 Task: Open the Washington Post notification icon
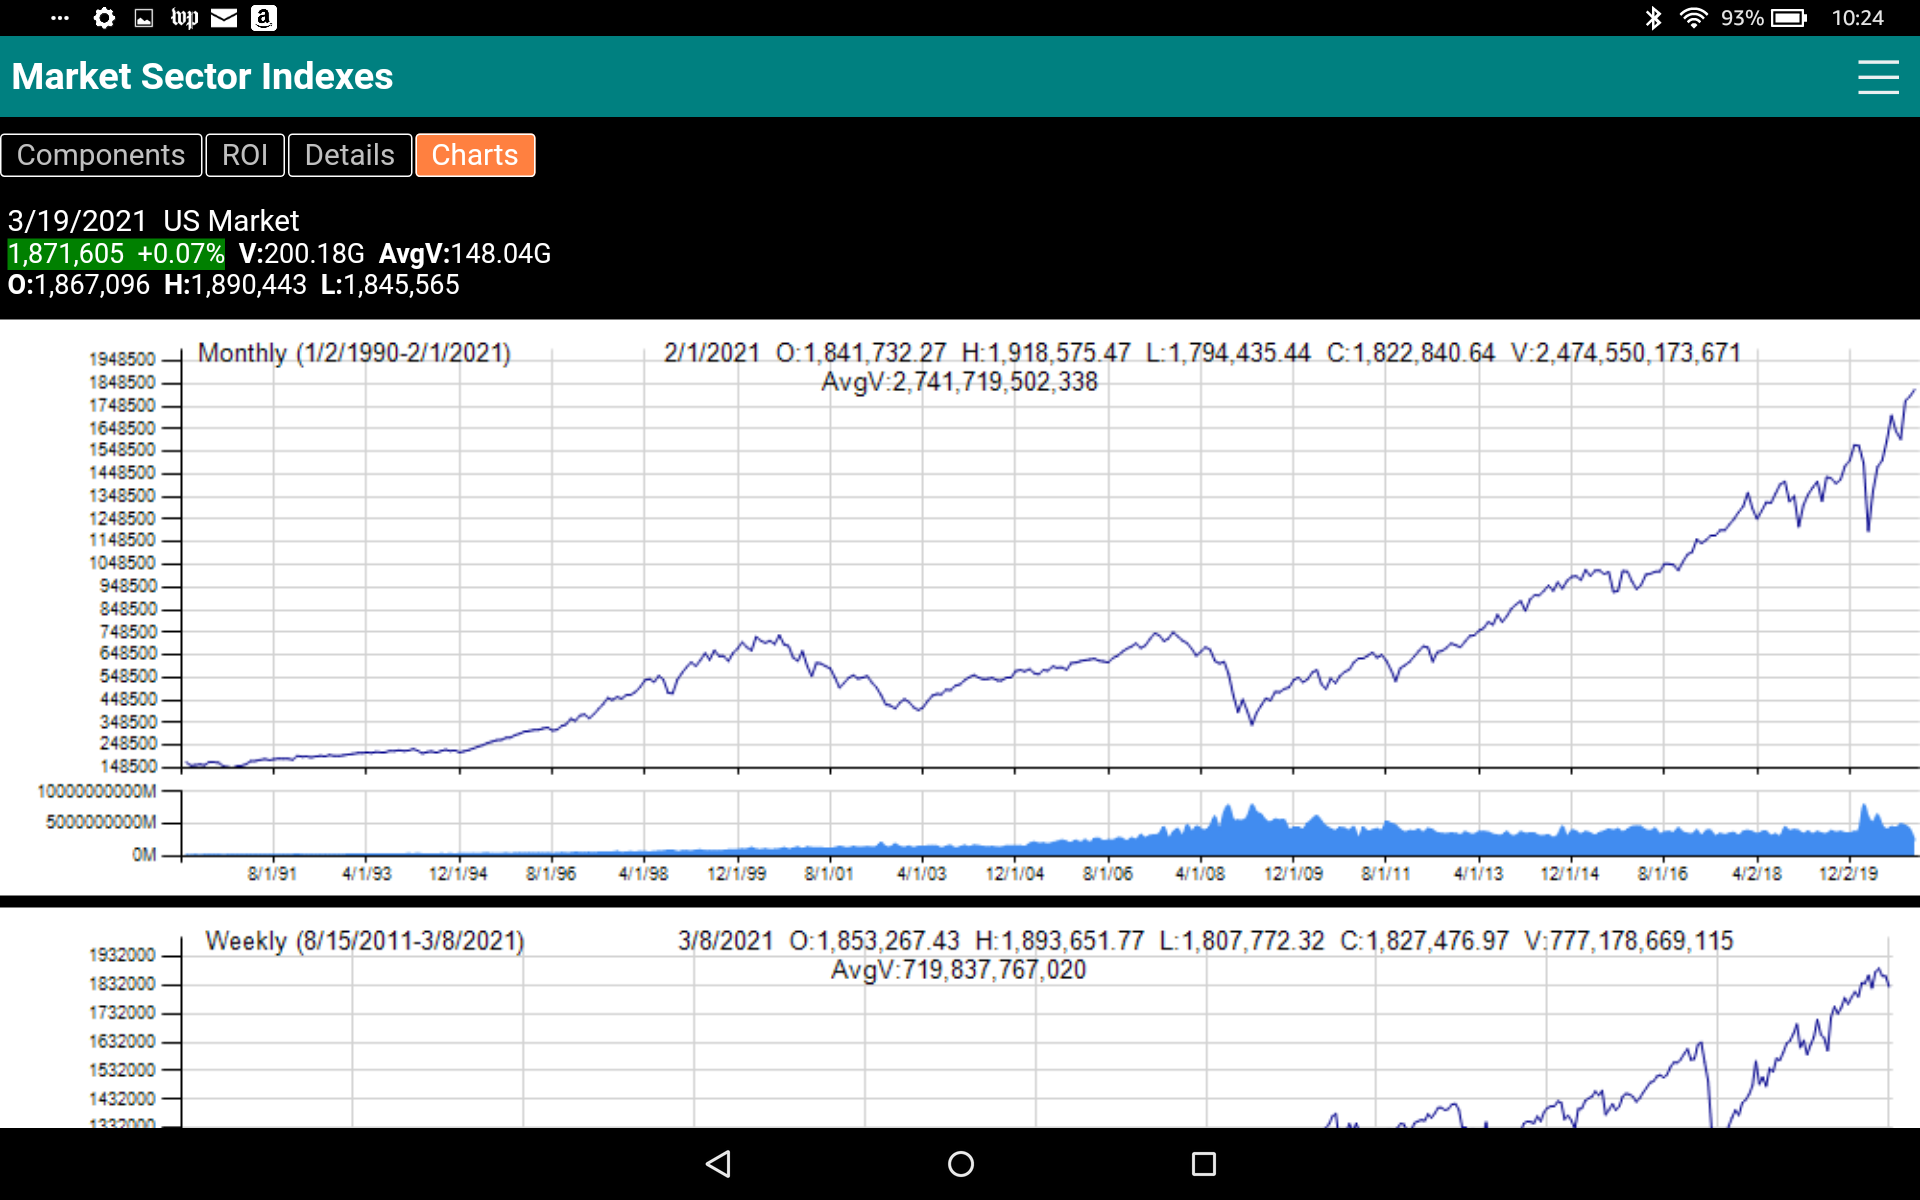[184, 17]
